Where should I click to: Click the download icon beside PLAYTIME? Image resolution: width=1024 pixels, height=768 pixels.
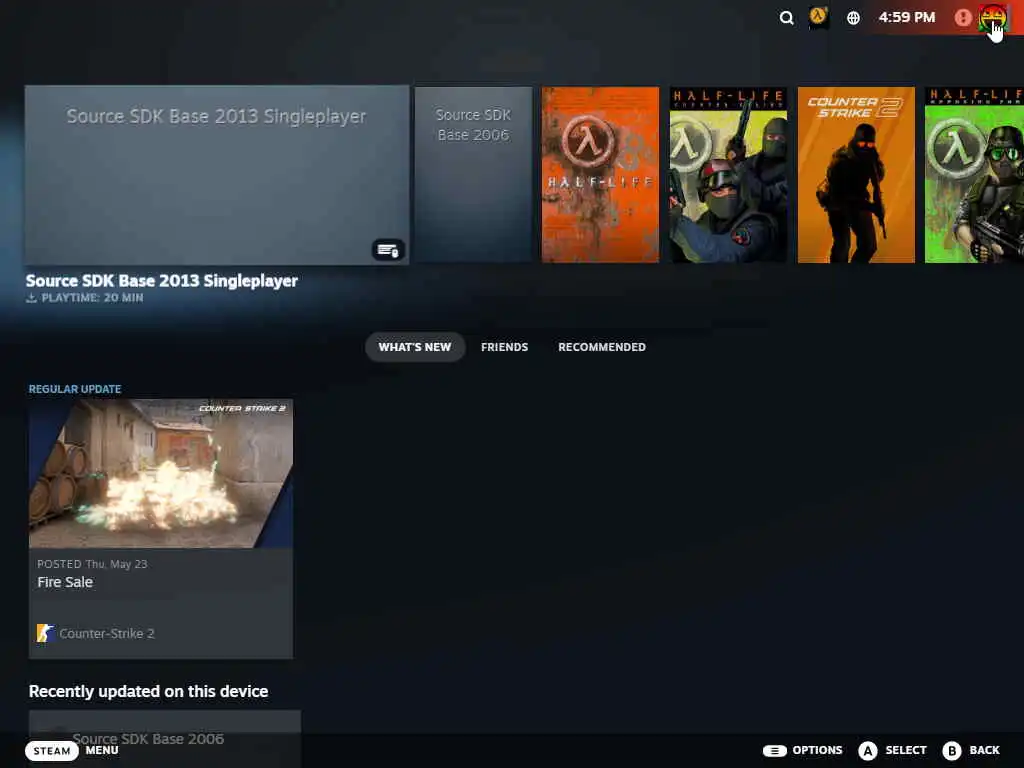click(x=31, y=298)
